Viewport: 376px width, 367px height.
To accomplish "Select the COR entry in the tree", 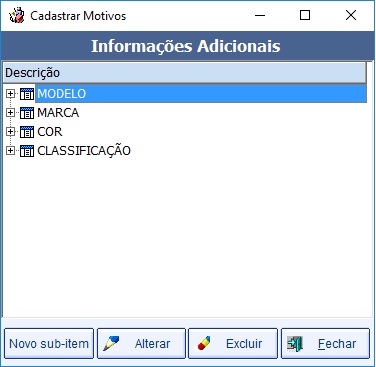I will [50, 132].
